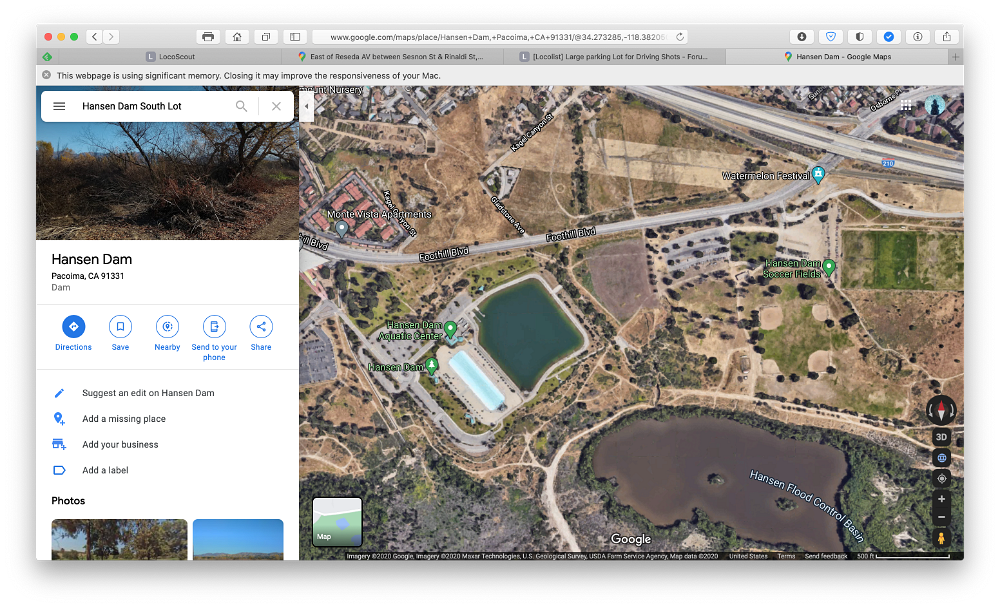Click the blue shield extension icon
Image resolution: width=1000 pixels, height=608 pixels.
[x=831, y=37]
